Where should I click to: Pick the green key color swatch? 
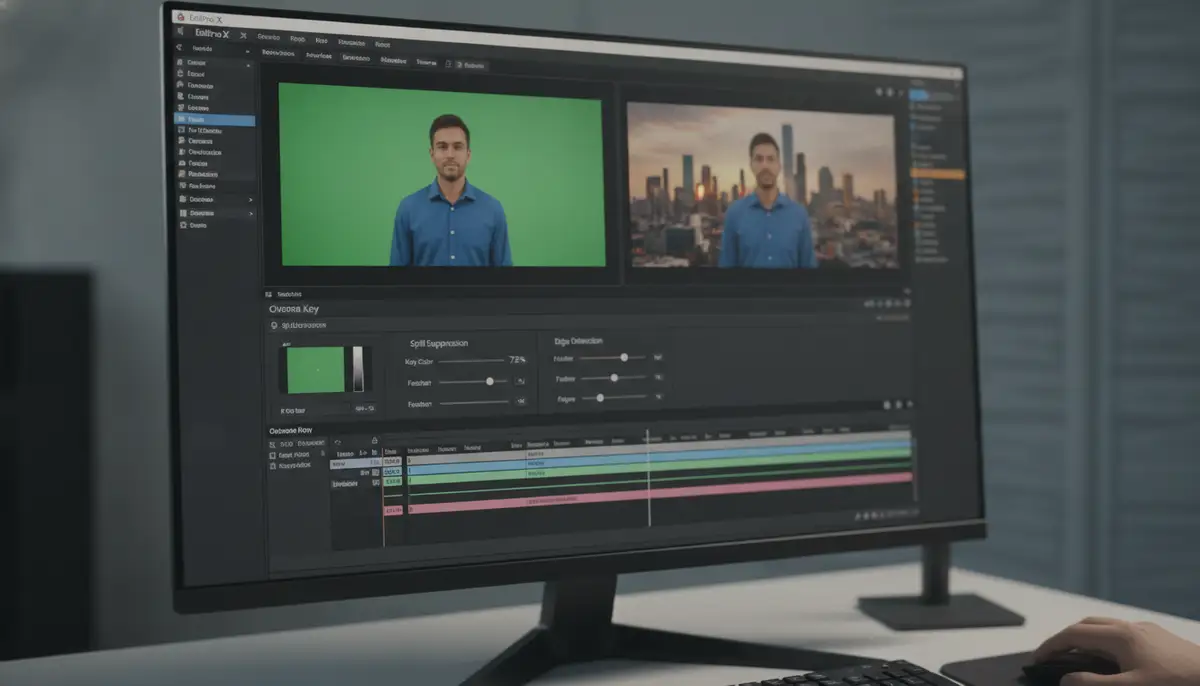coord(316,370)
